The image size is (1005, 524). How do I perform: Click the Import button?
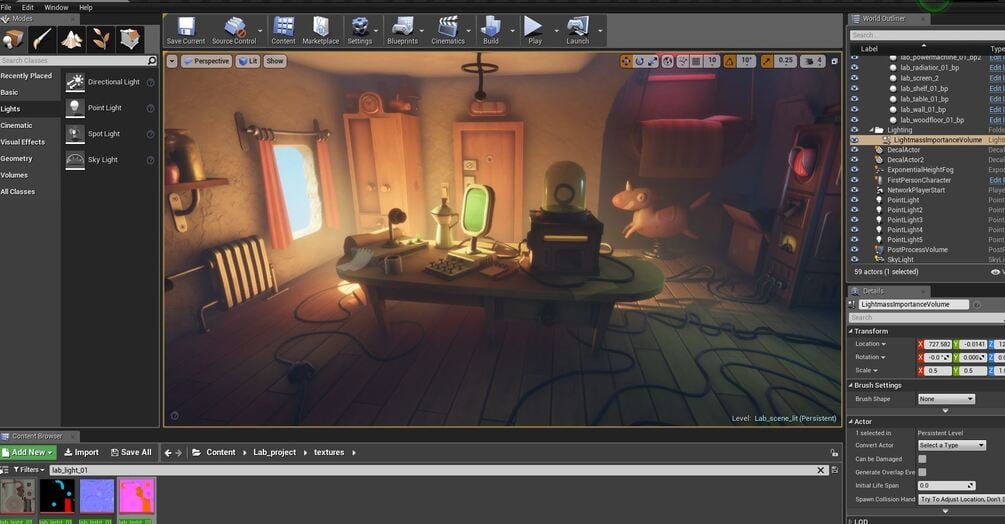pyautogui.click(x=81, y=452)
